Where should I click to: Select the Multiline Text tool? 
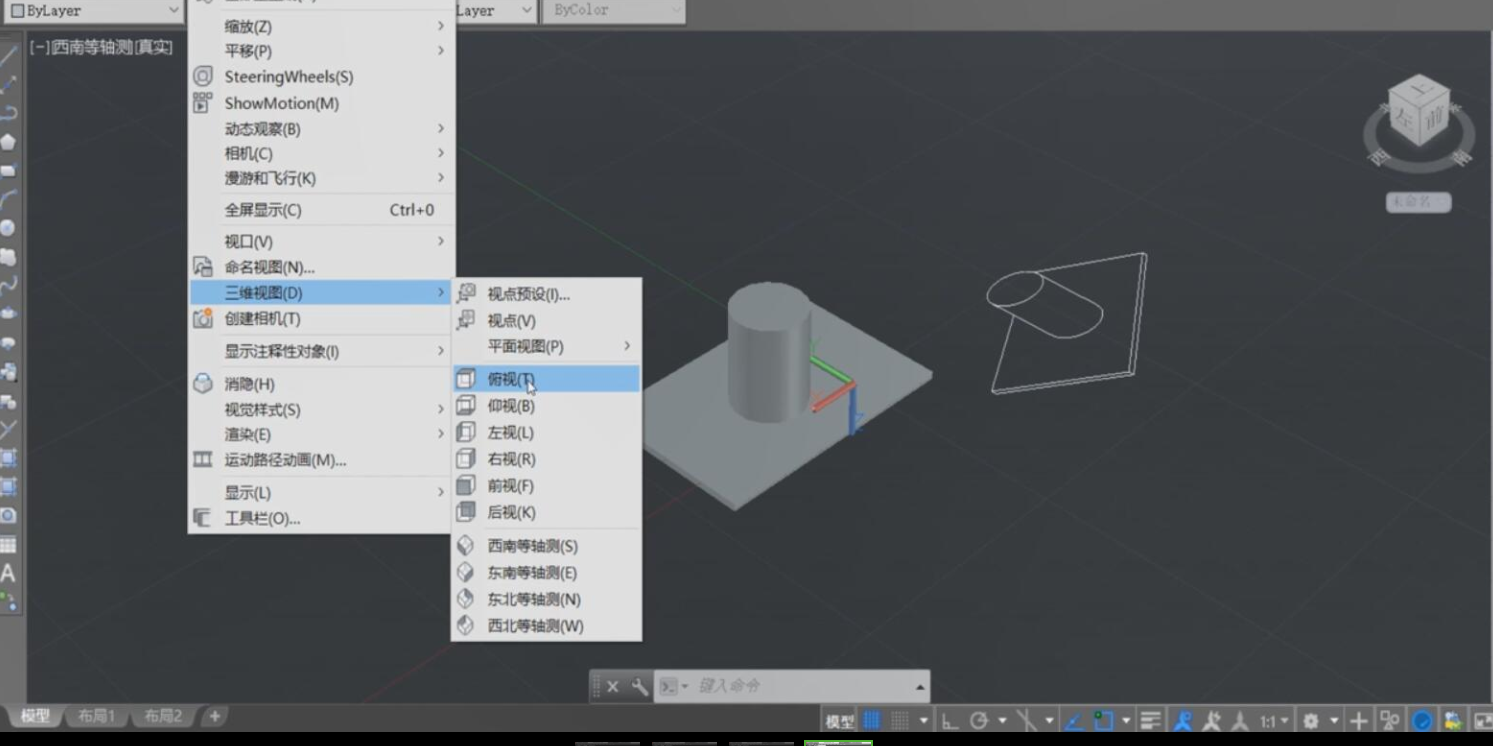click(x=8, y=573)
